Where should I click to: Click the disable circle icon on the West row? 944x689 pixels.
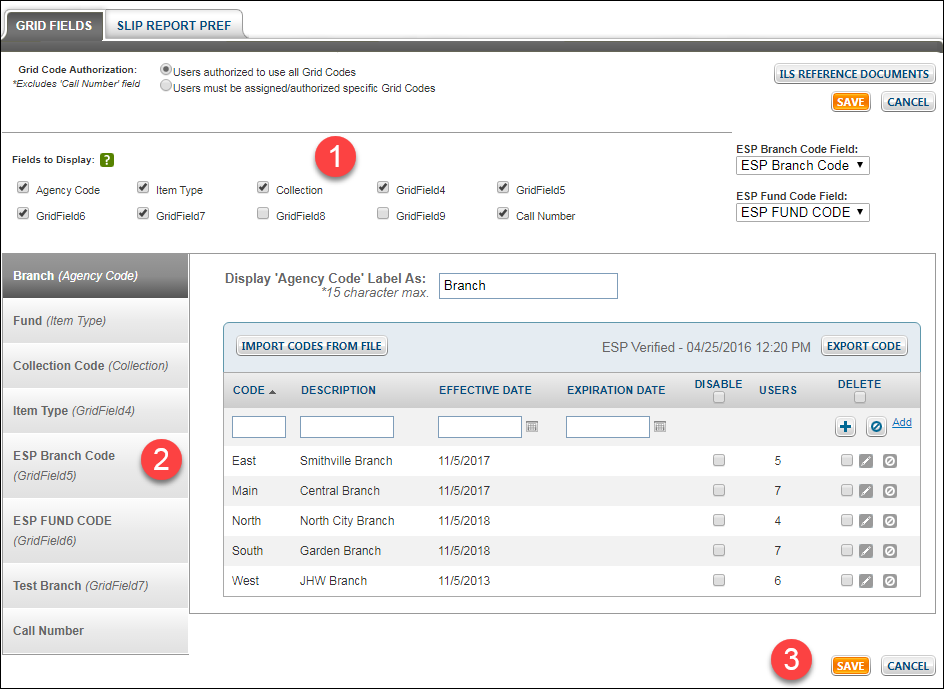[889, 580]
